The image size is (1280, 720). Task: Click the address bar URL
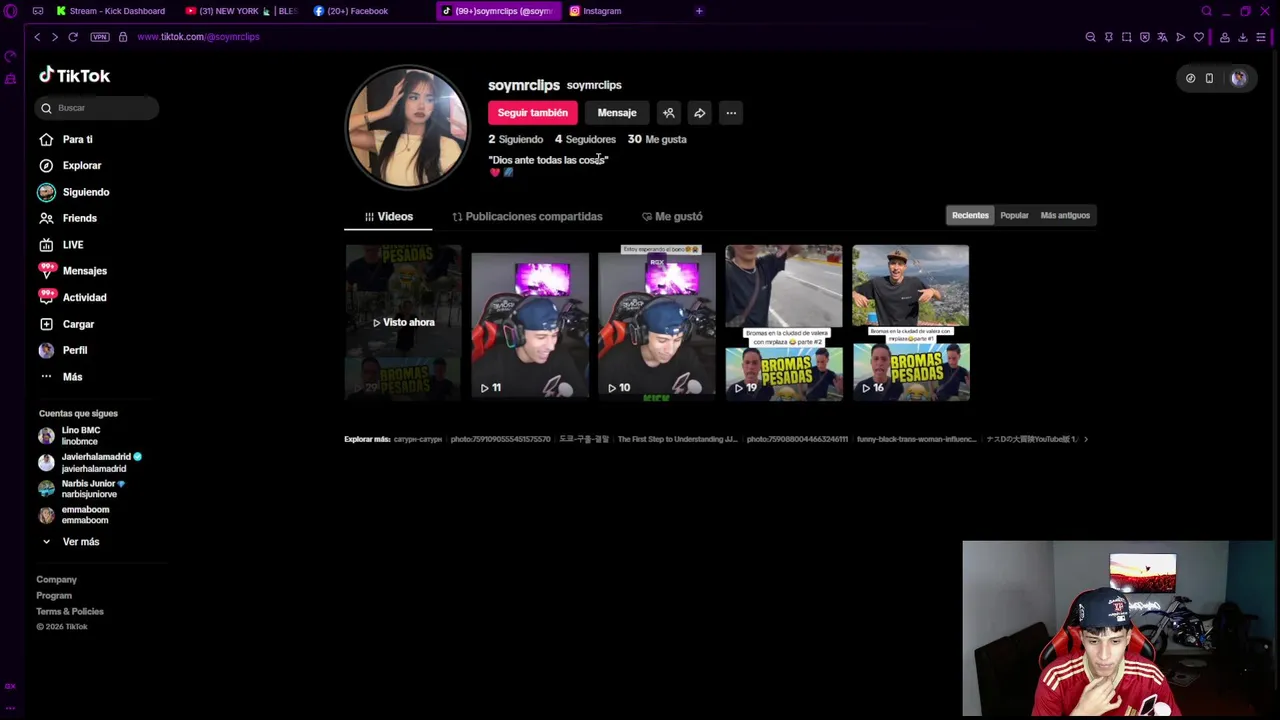click(198, 37)
